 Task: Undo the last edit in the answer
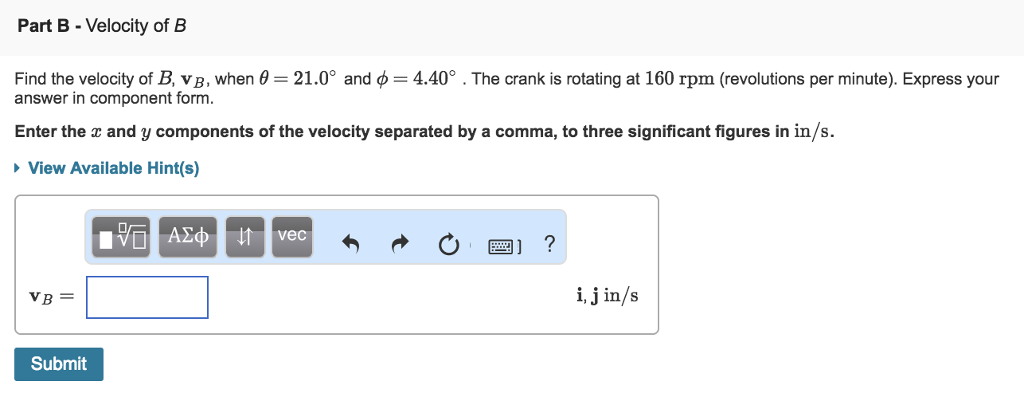(351, 244)
